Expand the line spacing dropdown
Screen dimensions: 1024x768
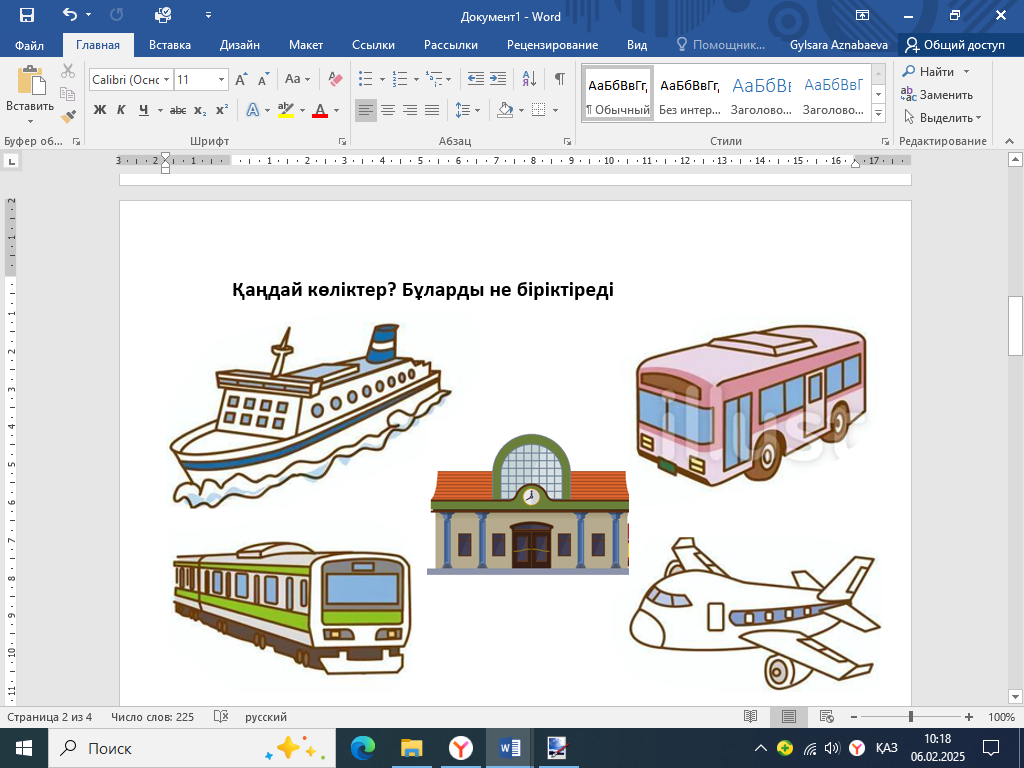point(478,110)
